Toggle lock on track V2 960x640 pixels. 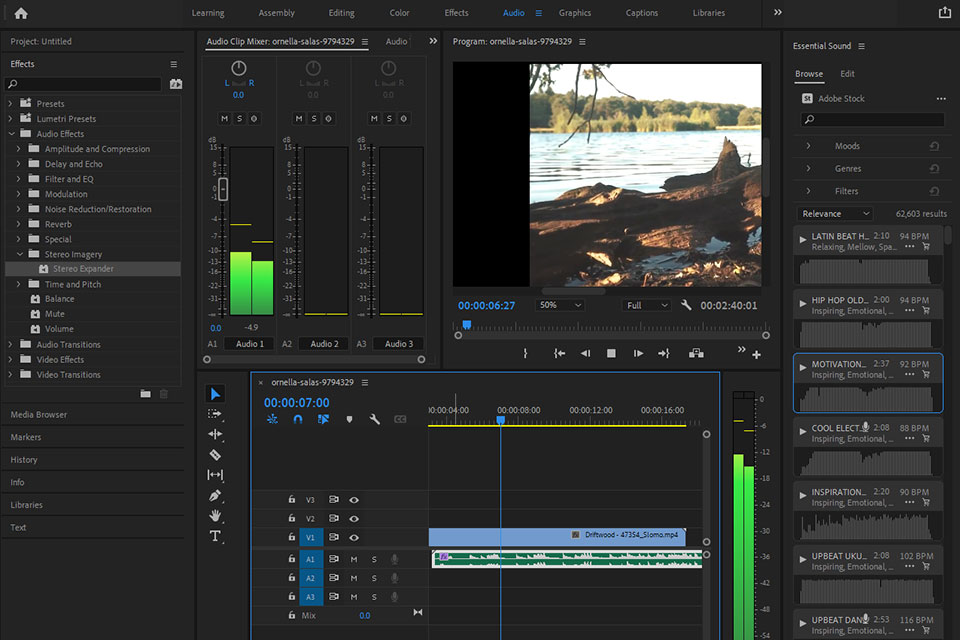(292, 519)
